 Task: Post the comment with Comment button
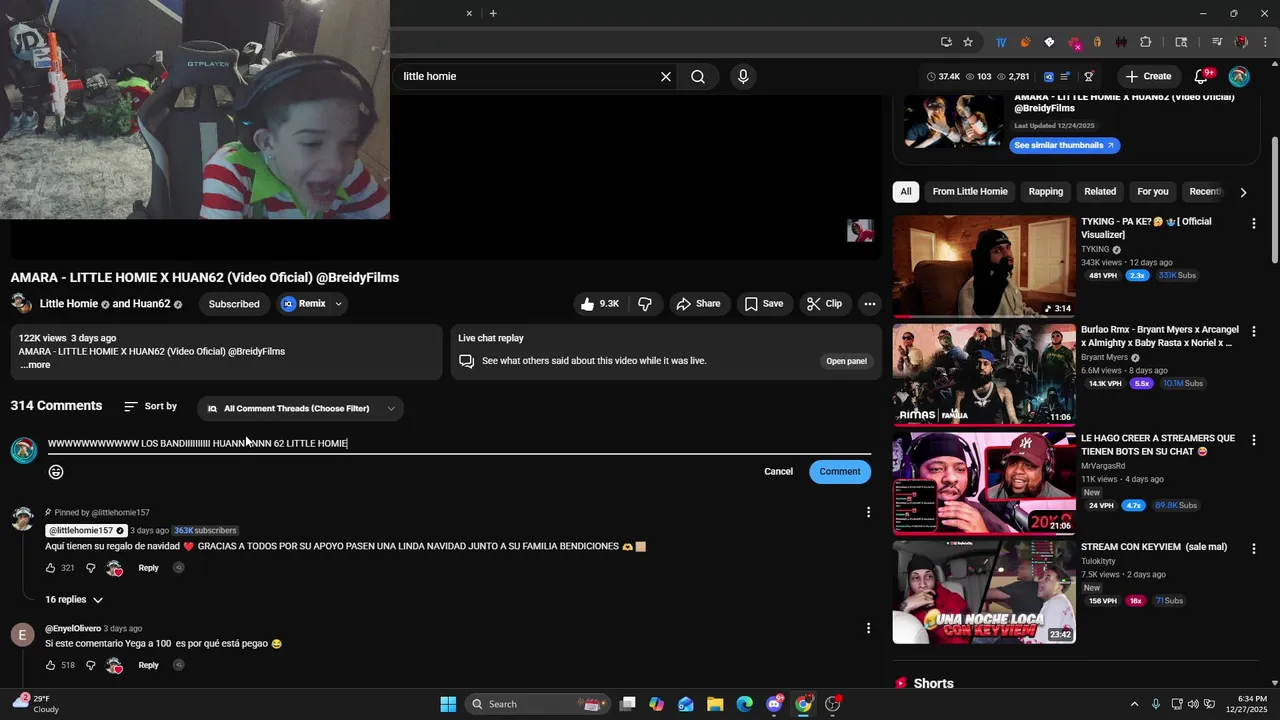click(840, 472)
